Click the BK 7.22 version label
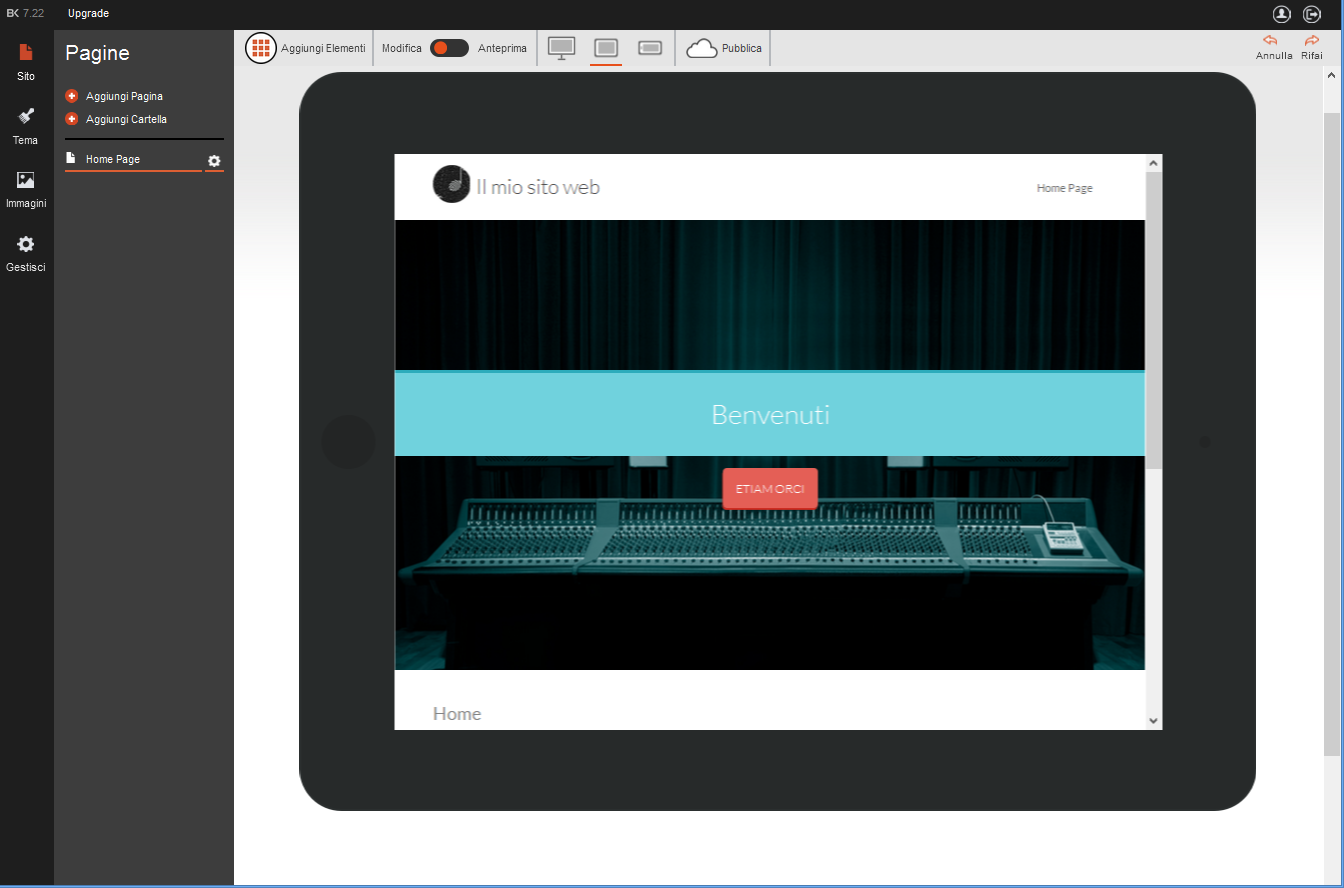The image size is (1344, 888). [x=24, y=14]
